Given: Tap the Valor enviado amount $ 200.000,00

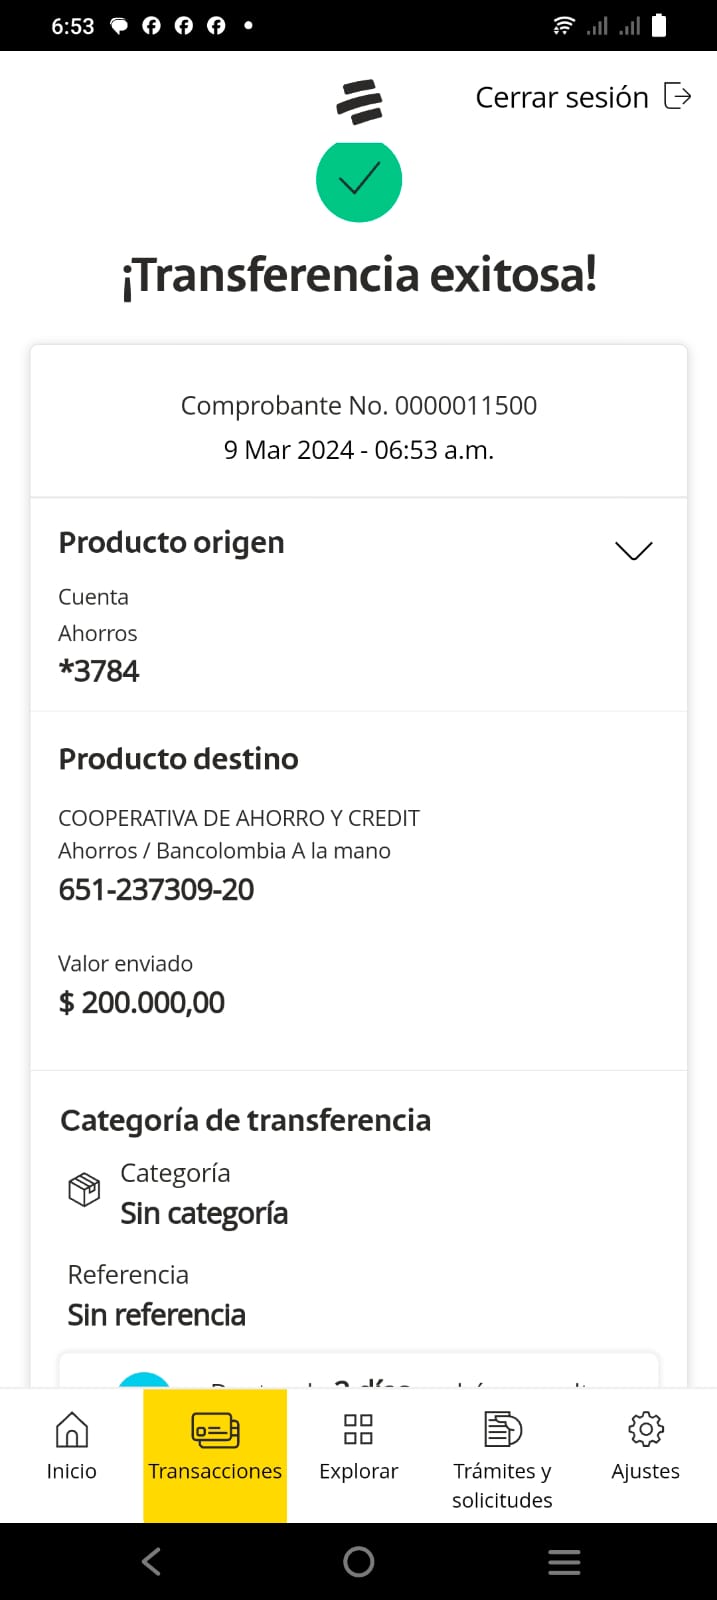Looking at the screenshot, I should (141, 1002).
